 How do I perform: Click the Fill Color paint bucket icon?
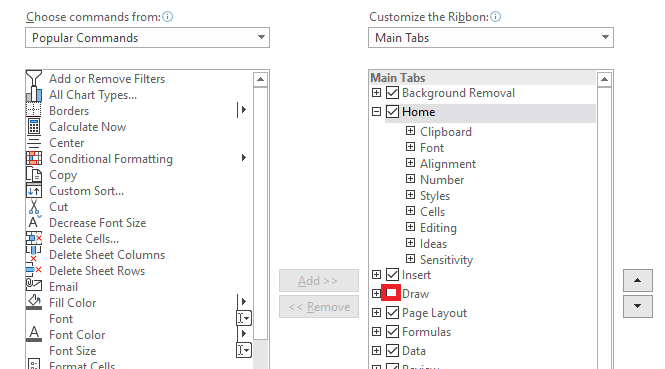click(x=34, y=302)
